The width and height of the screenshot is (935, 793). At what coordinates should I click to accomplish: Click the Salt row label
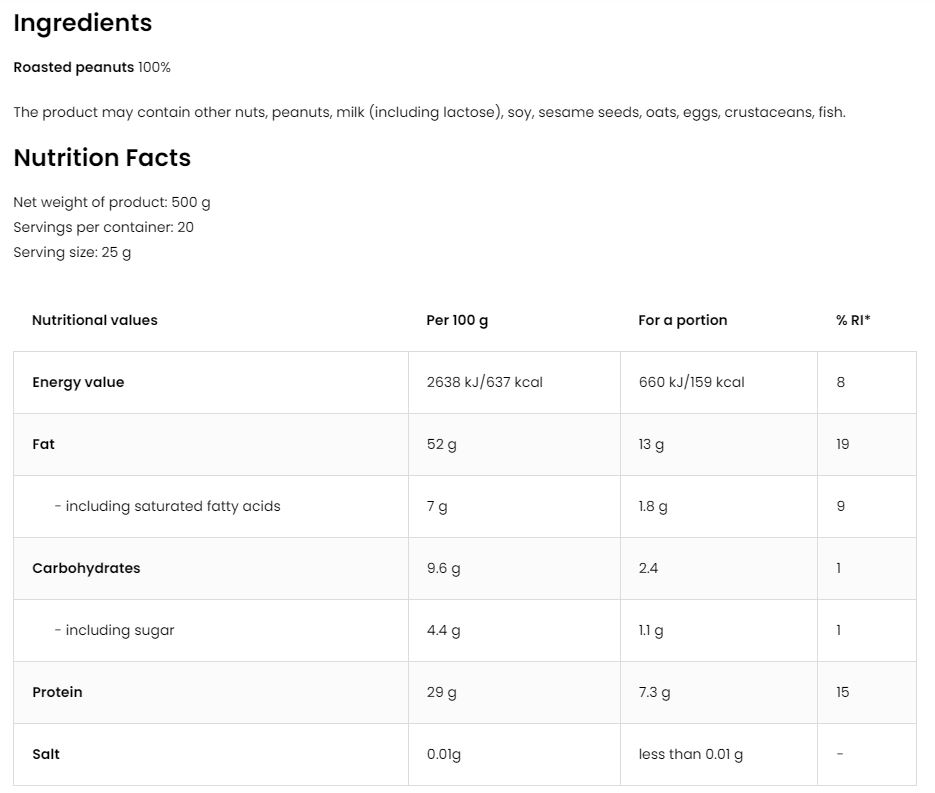click(x=46, y=754)
